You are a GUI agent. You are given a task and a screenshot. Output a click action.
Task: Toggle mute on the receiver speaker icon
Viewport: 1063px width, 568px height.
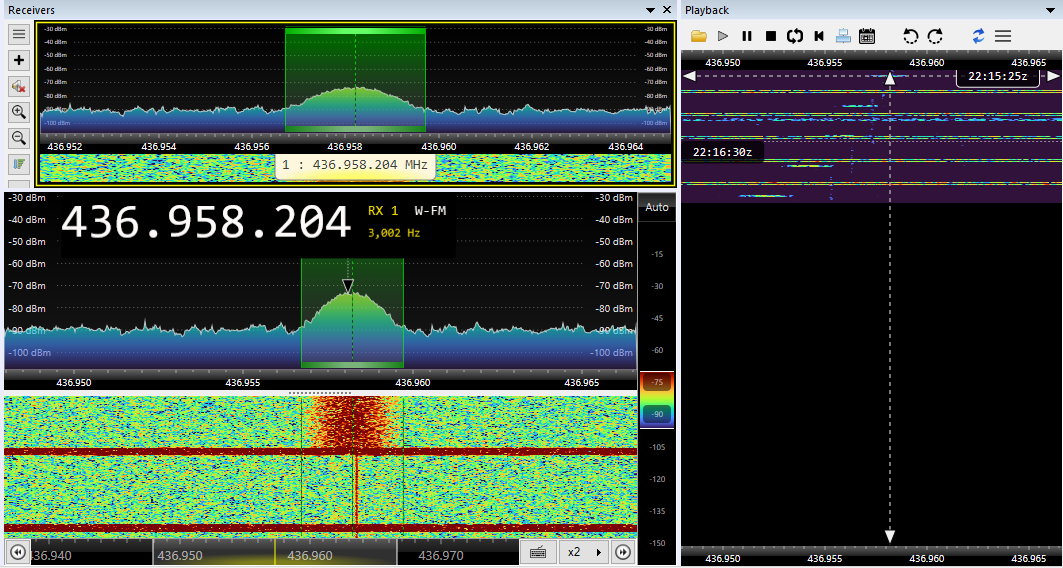point(18,86)
